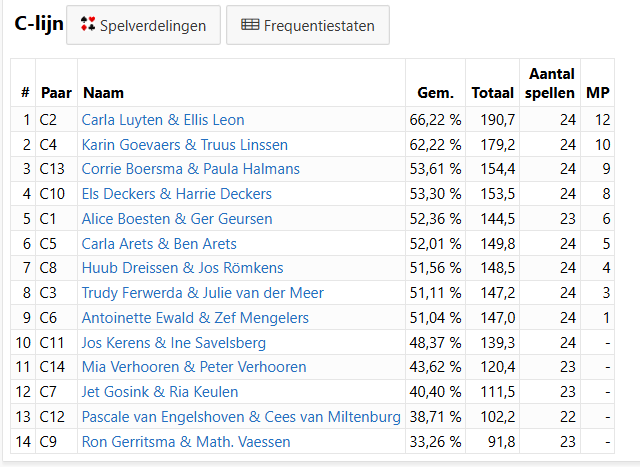Select Karin Goevaers & Truus Linssen
640x467 pixels.
[184, 145]
